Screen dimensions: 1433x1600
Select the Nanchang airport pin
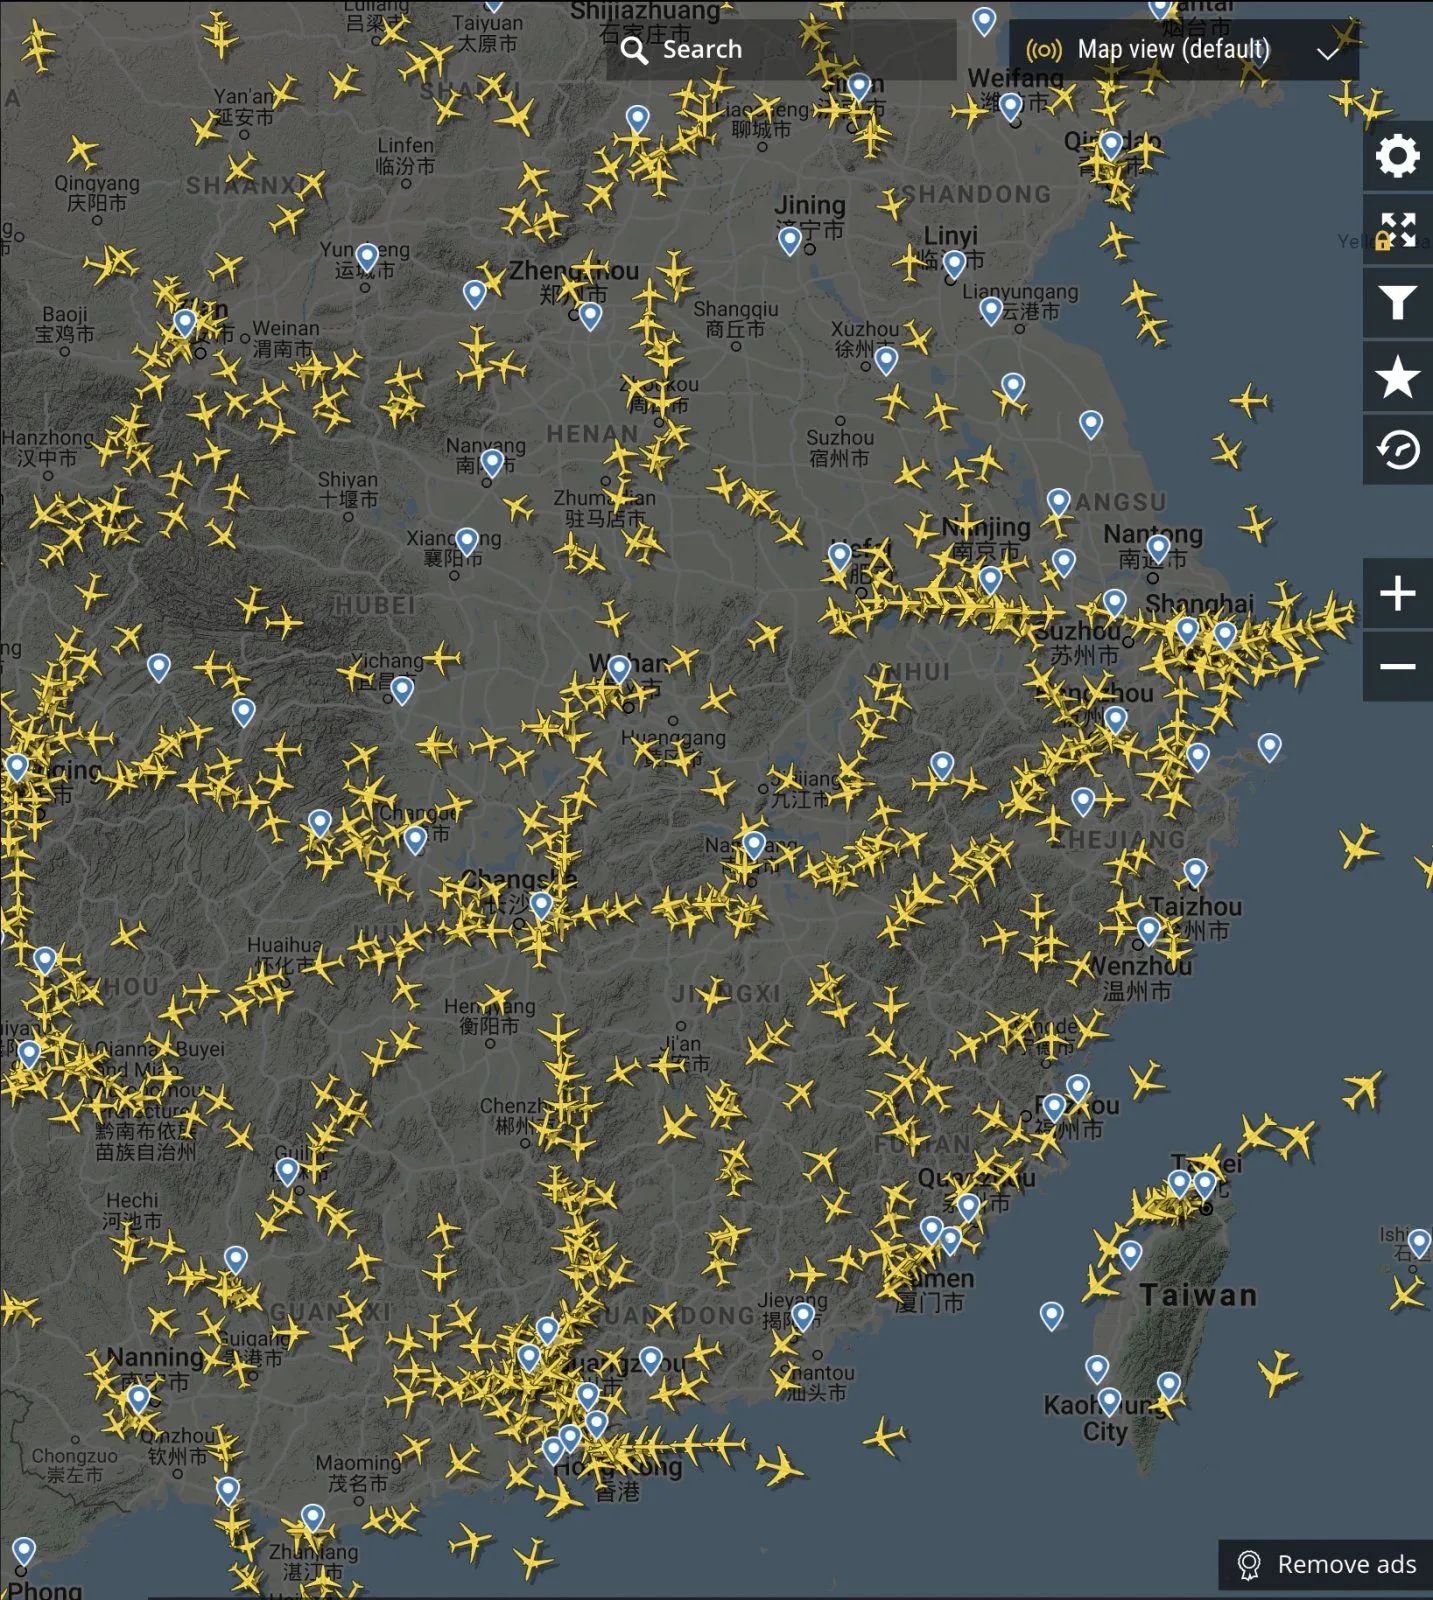(x=754, y=845)
